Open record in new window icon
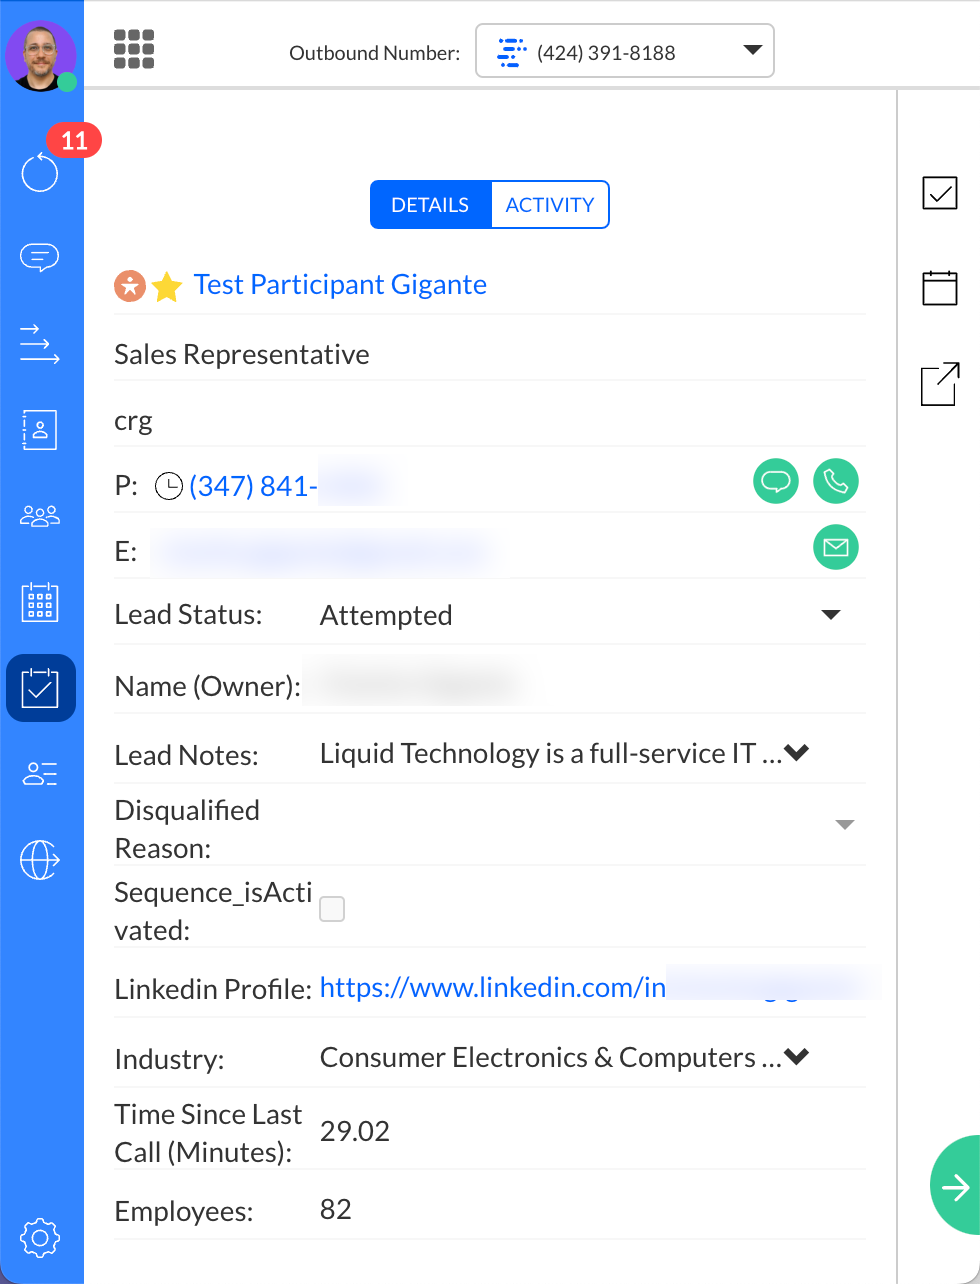 point(939,384)
